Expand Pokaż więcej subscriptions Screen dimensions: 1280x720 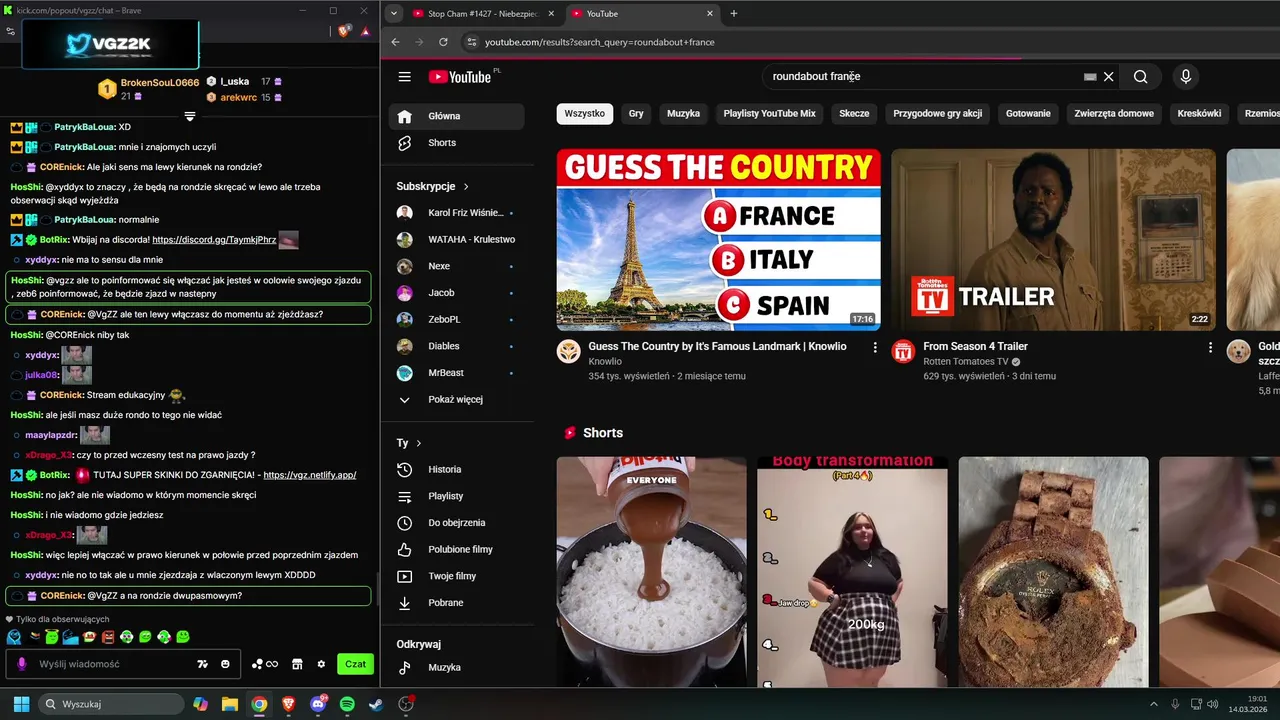pos(456,400)
